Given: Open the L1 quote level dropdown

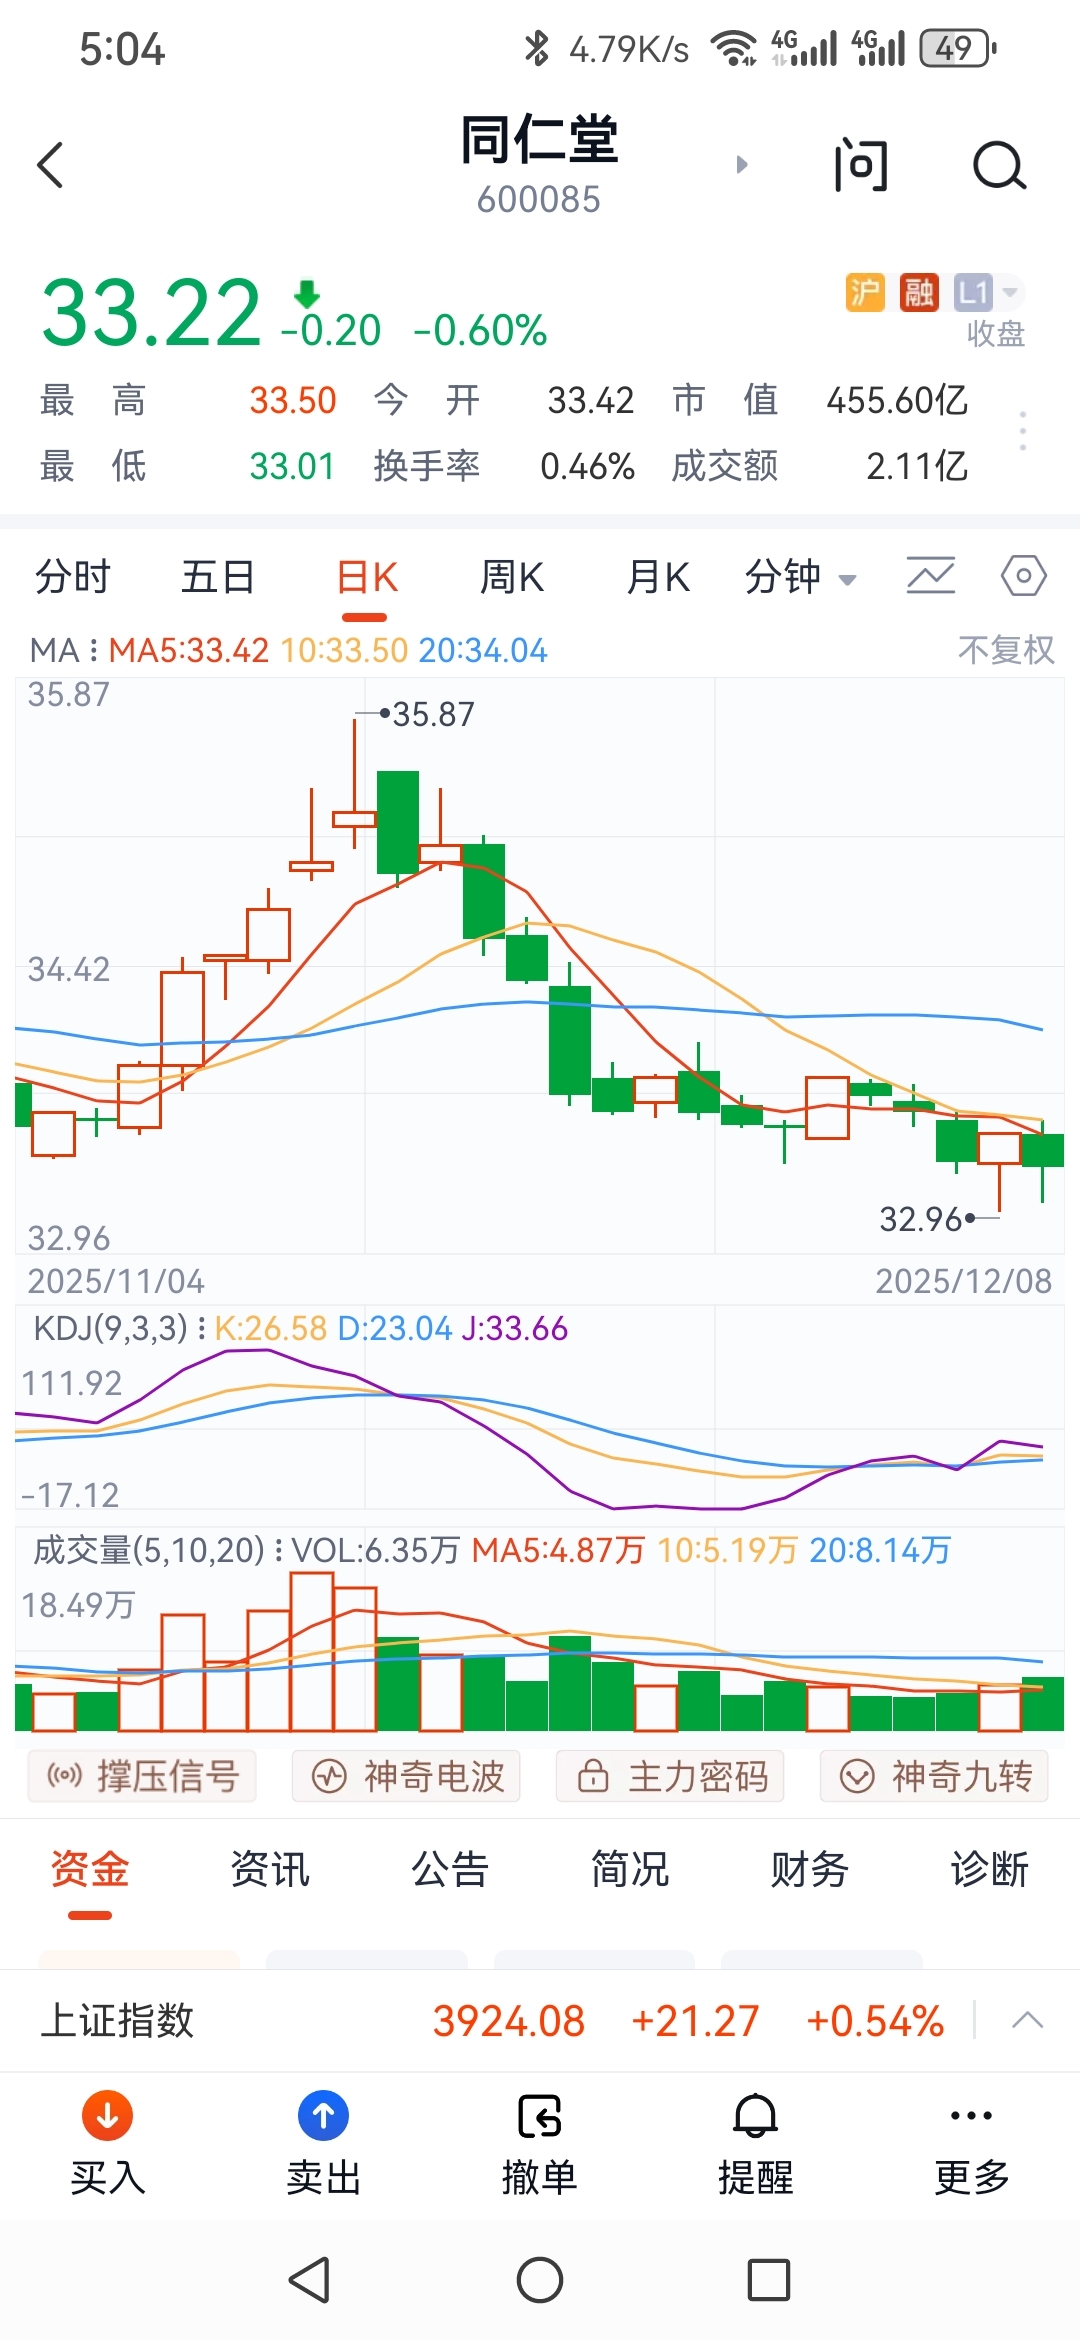Looking at the screenshot, I should click(986, 292).
